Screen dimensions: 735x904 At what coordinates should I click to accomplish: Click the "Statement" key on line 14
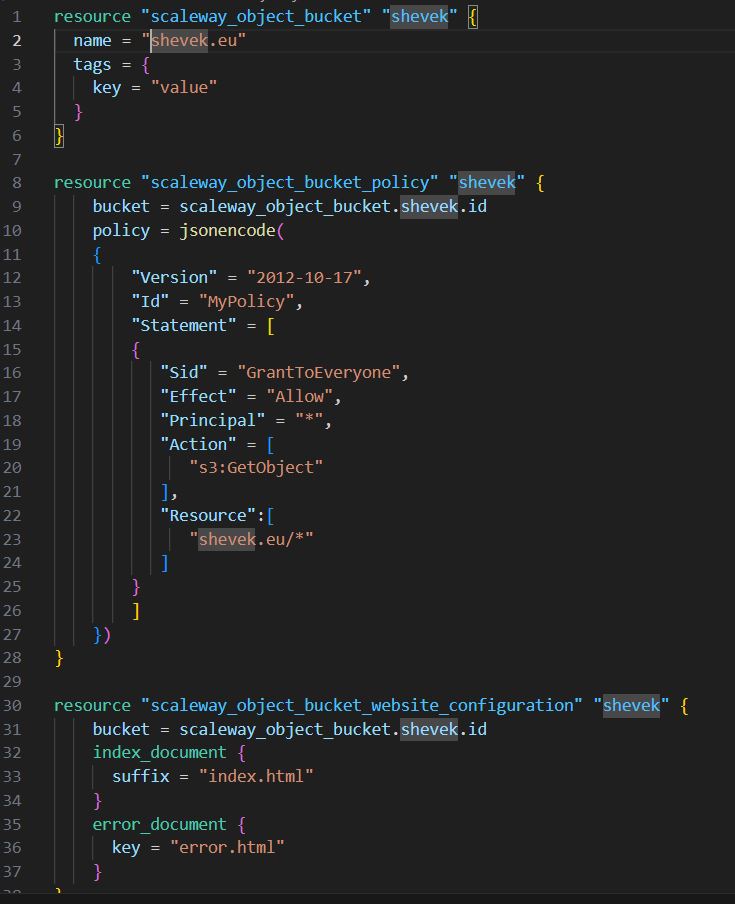(x=184, y=325)
